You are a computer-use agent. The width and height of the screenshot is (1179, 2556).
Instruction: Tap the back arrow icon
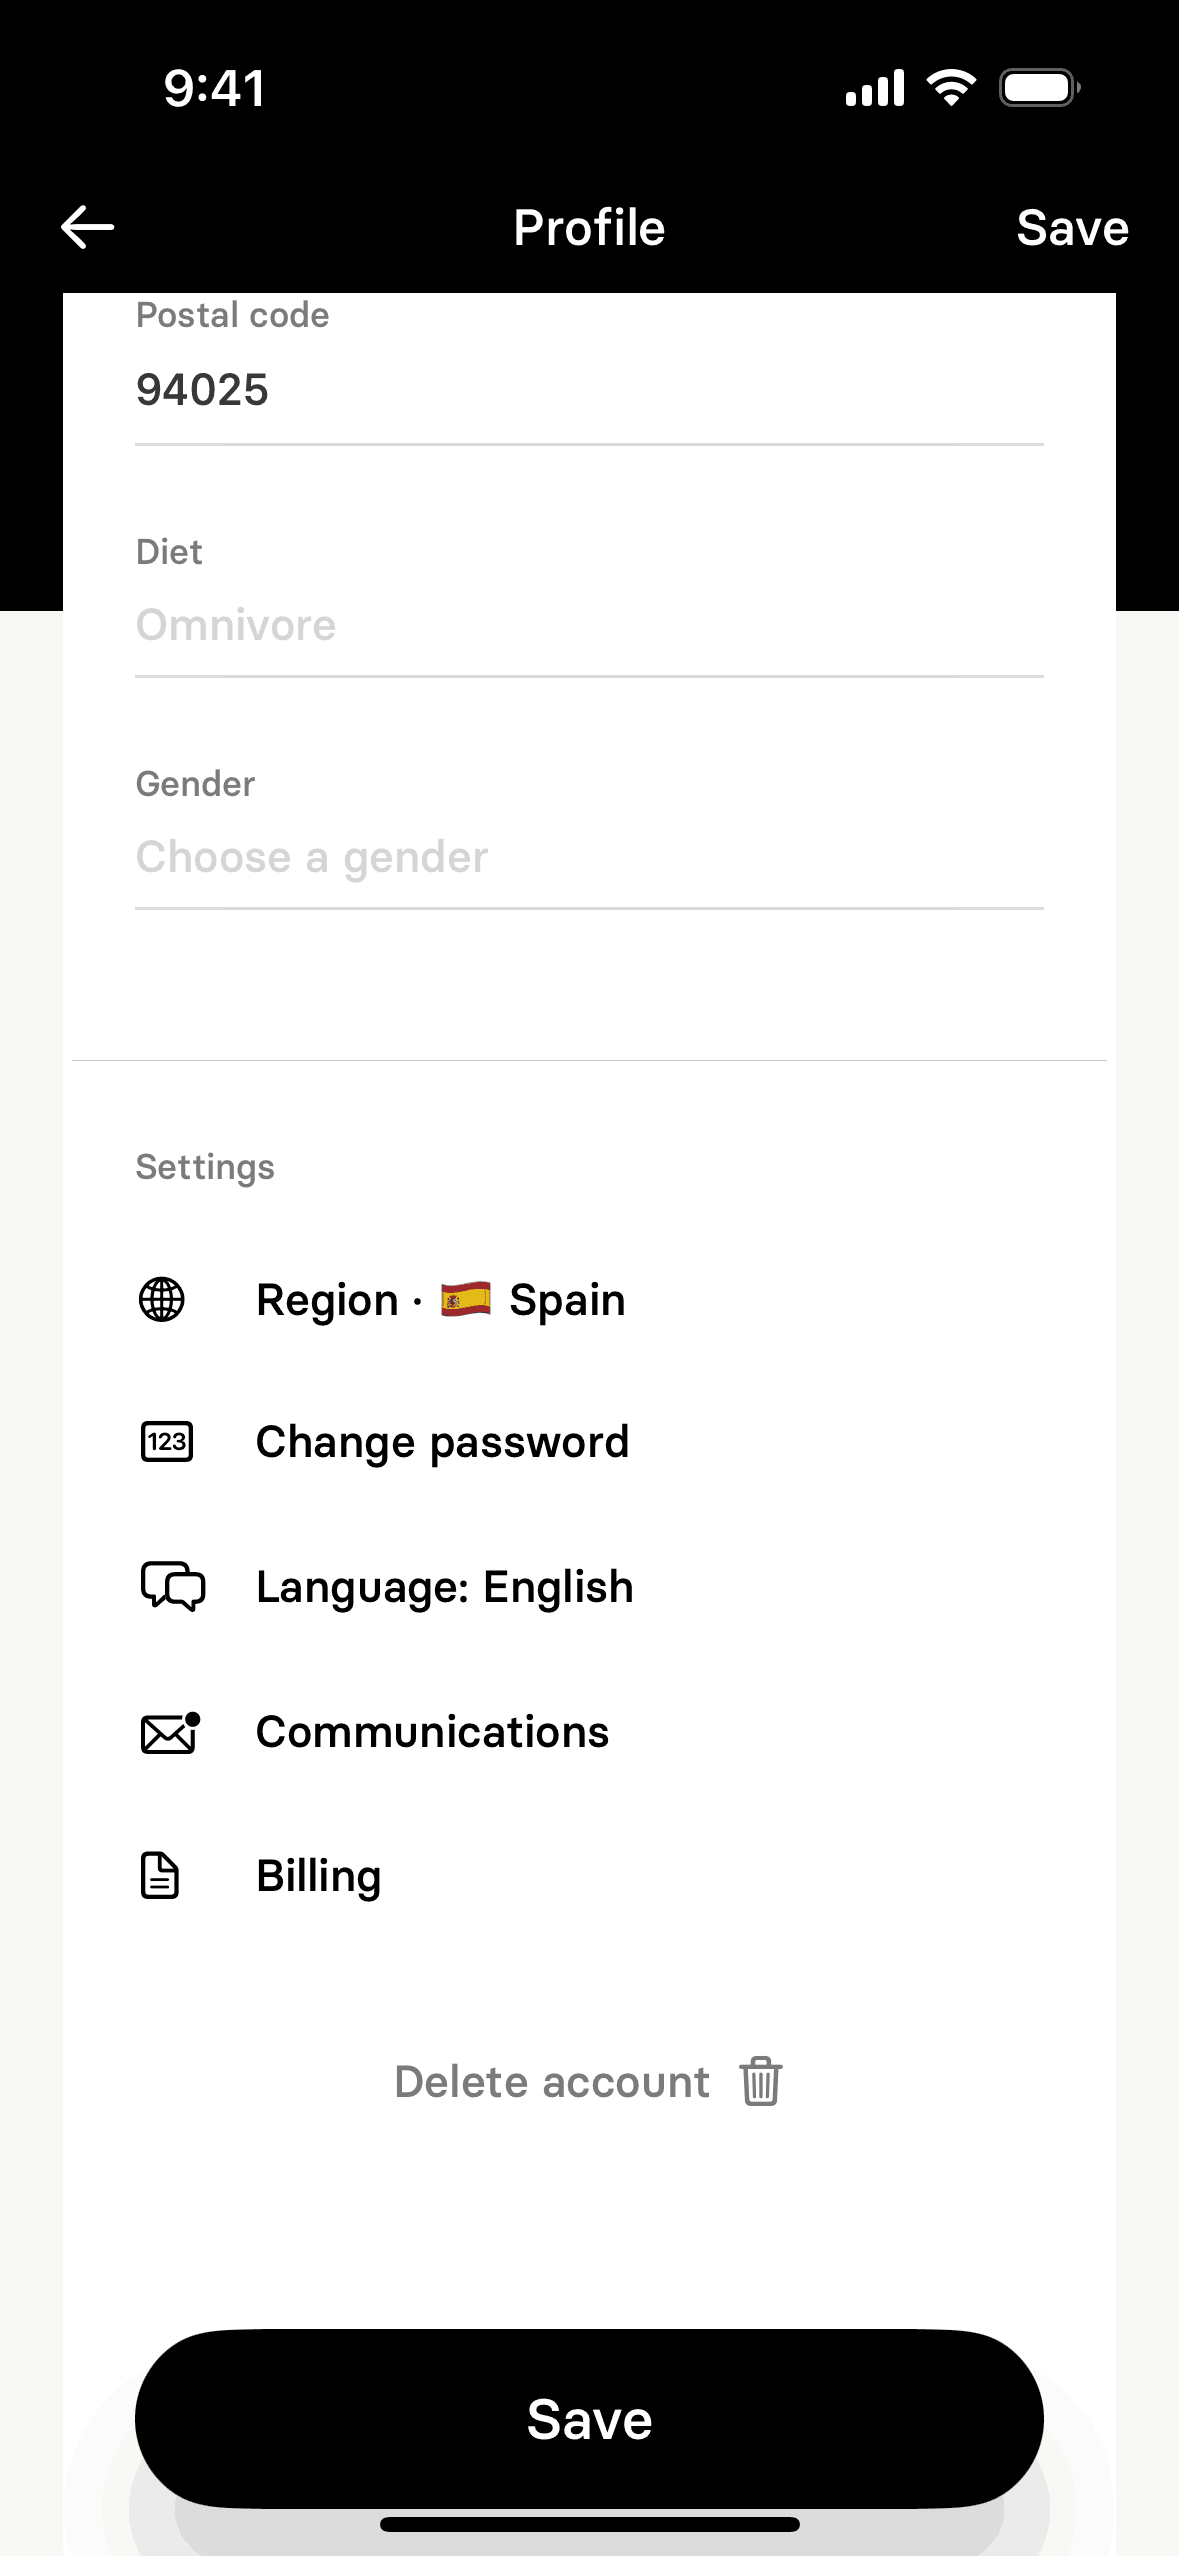[88, 228]
